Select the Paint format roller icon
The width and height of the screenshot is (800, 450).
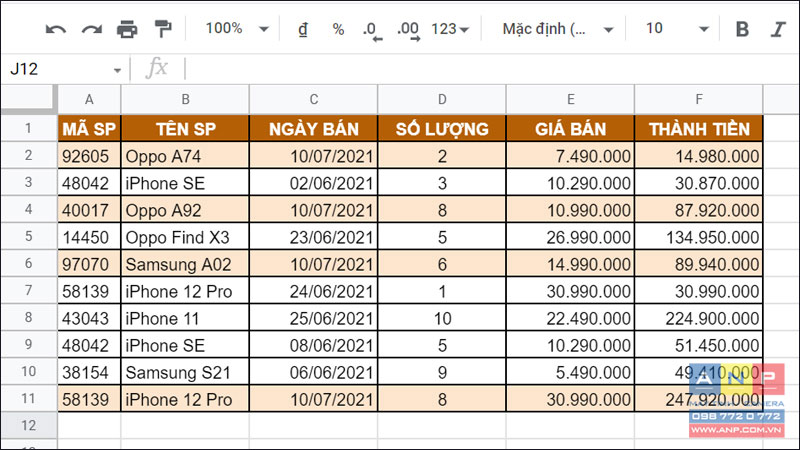[163, 29]
